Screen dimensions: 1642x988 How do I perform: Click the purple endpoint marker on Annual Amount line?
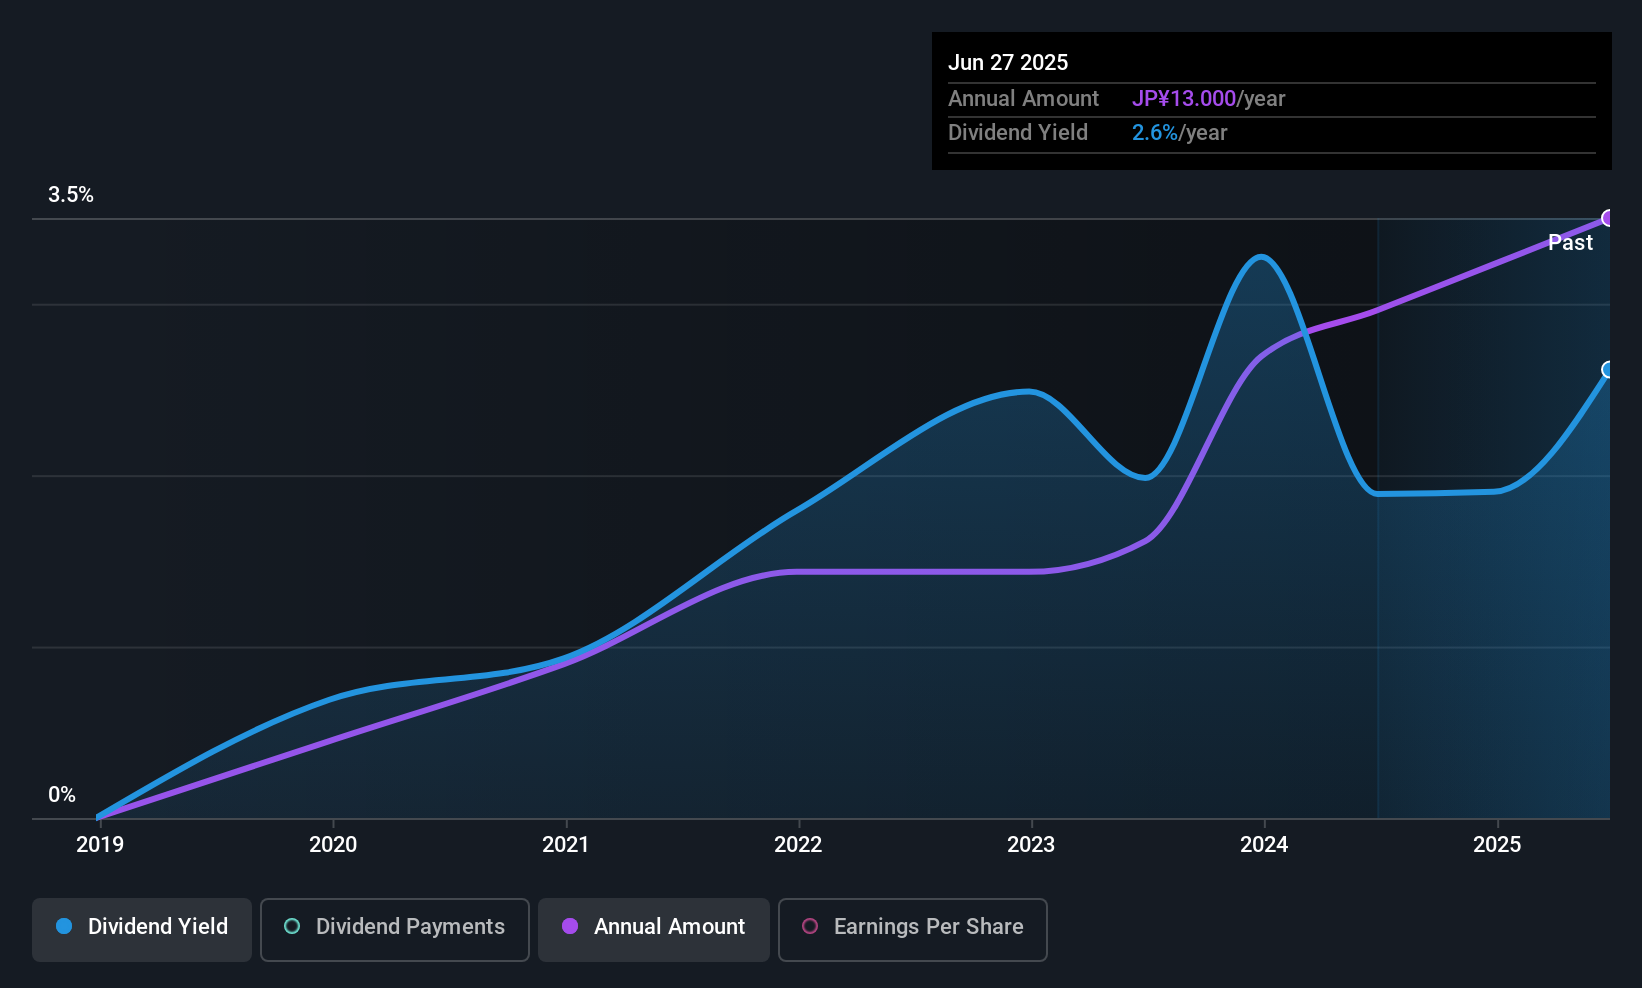pyautogui.click(x=1608, y=218)
